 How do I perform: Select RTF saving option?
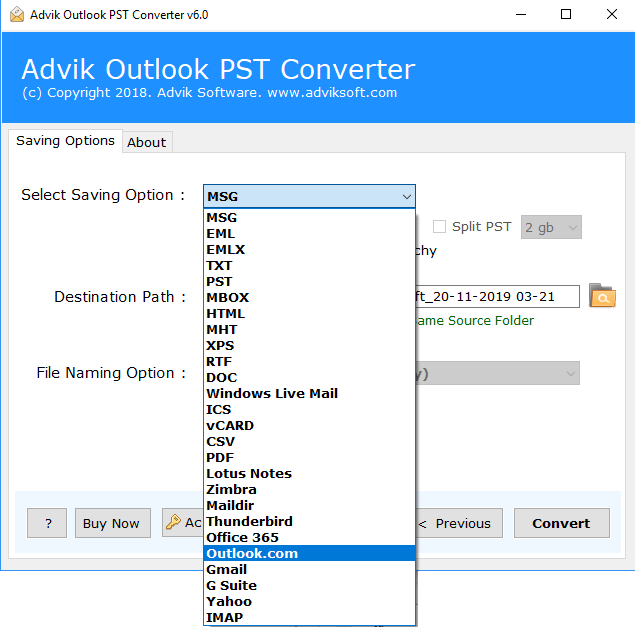[x=309, y=362]
